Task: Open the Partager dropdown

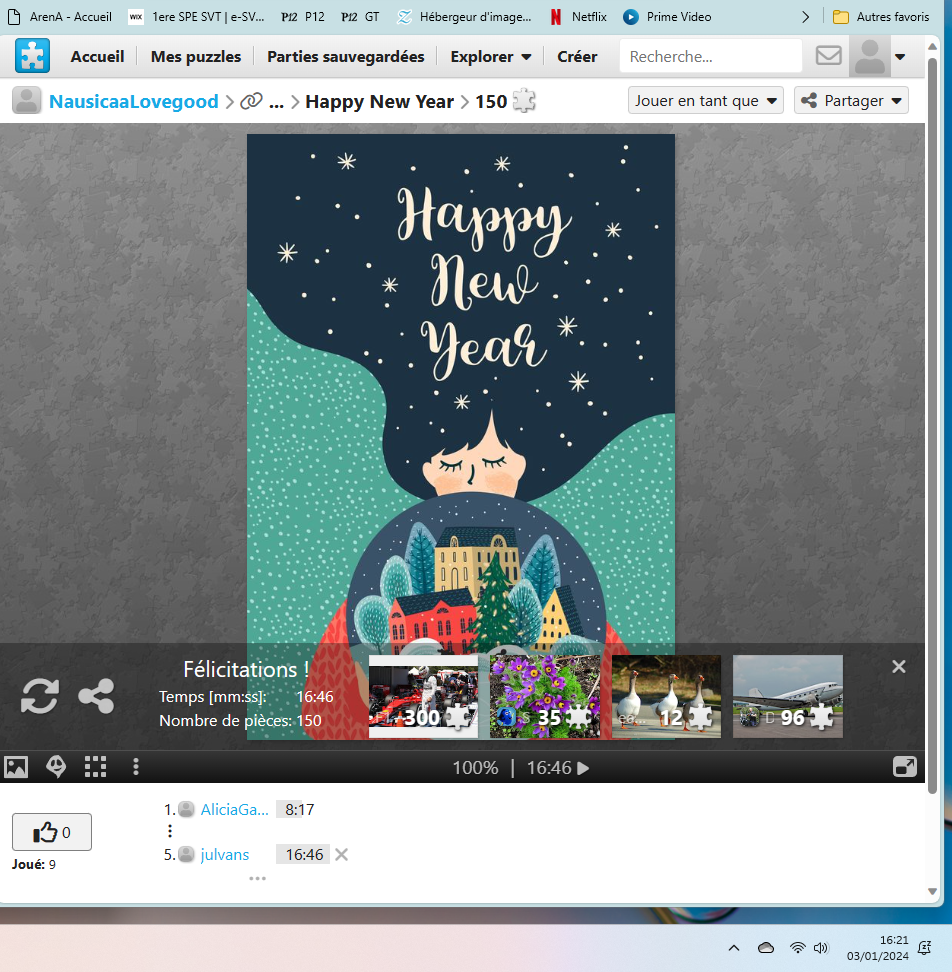Action: pyautogui.click(x=851, y=100)
